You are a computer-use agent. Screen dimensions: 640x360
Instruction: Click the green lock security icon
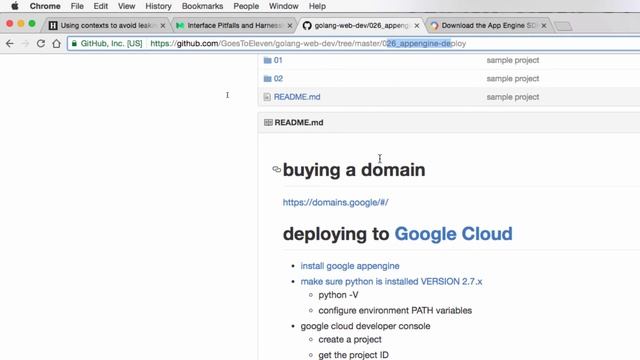tap(74, 43)
